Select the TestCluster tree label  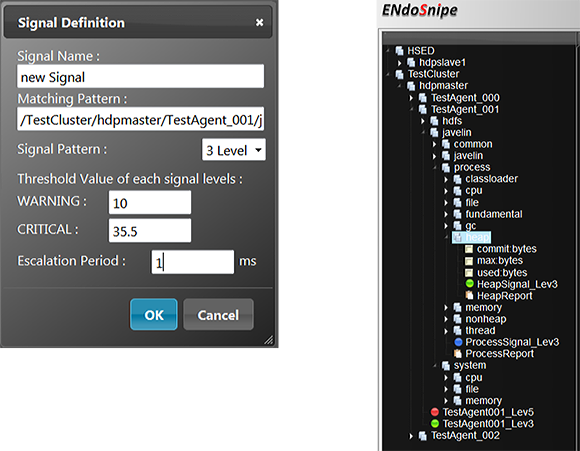pyautogui.click(x=433, y=74)
